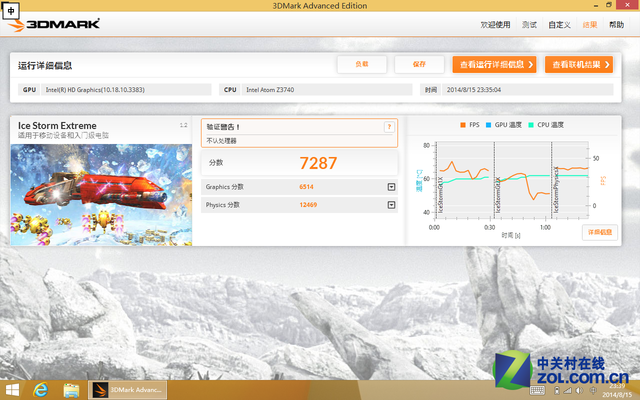Select the 结果 tab

589,25
